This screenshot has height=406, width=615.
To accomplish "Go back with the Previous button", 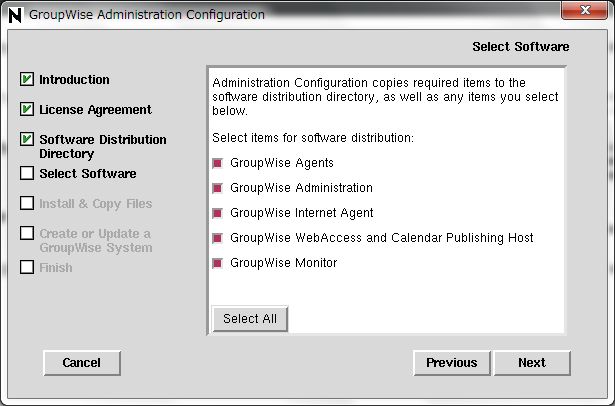I will pos(452,363).
